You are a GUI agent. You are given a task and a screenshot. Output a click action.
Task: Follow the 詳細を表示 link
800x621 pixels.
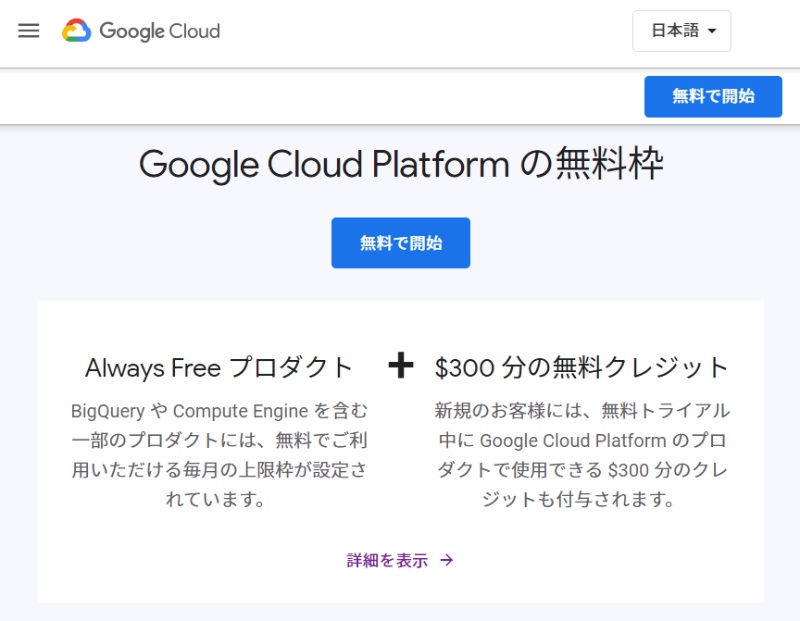tap(387, 561)
